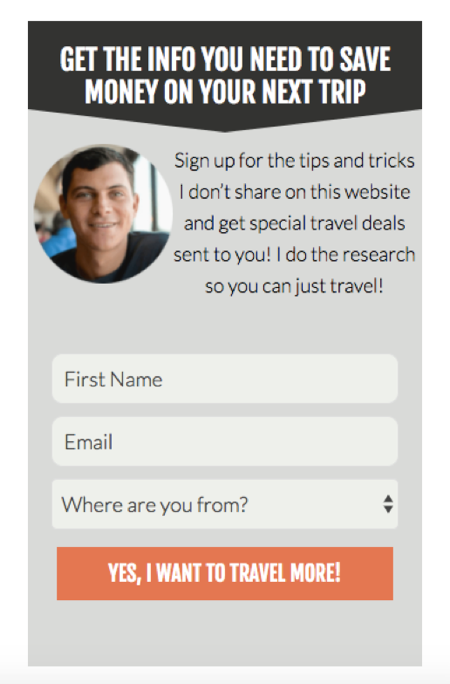Click the upward arrow of country selector
Image resolution: width=450 pixels, height=684 pixels.
click(x=388, y=499)
